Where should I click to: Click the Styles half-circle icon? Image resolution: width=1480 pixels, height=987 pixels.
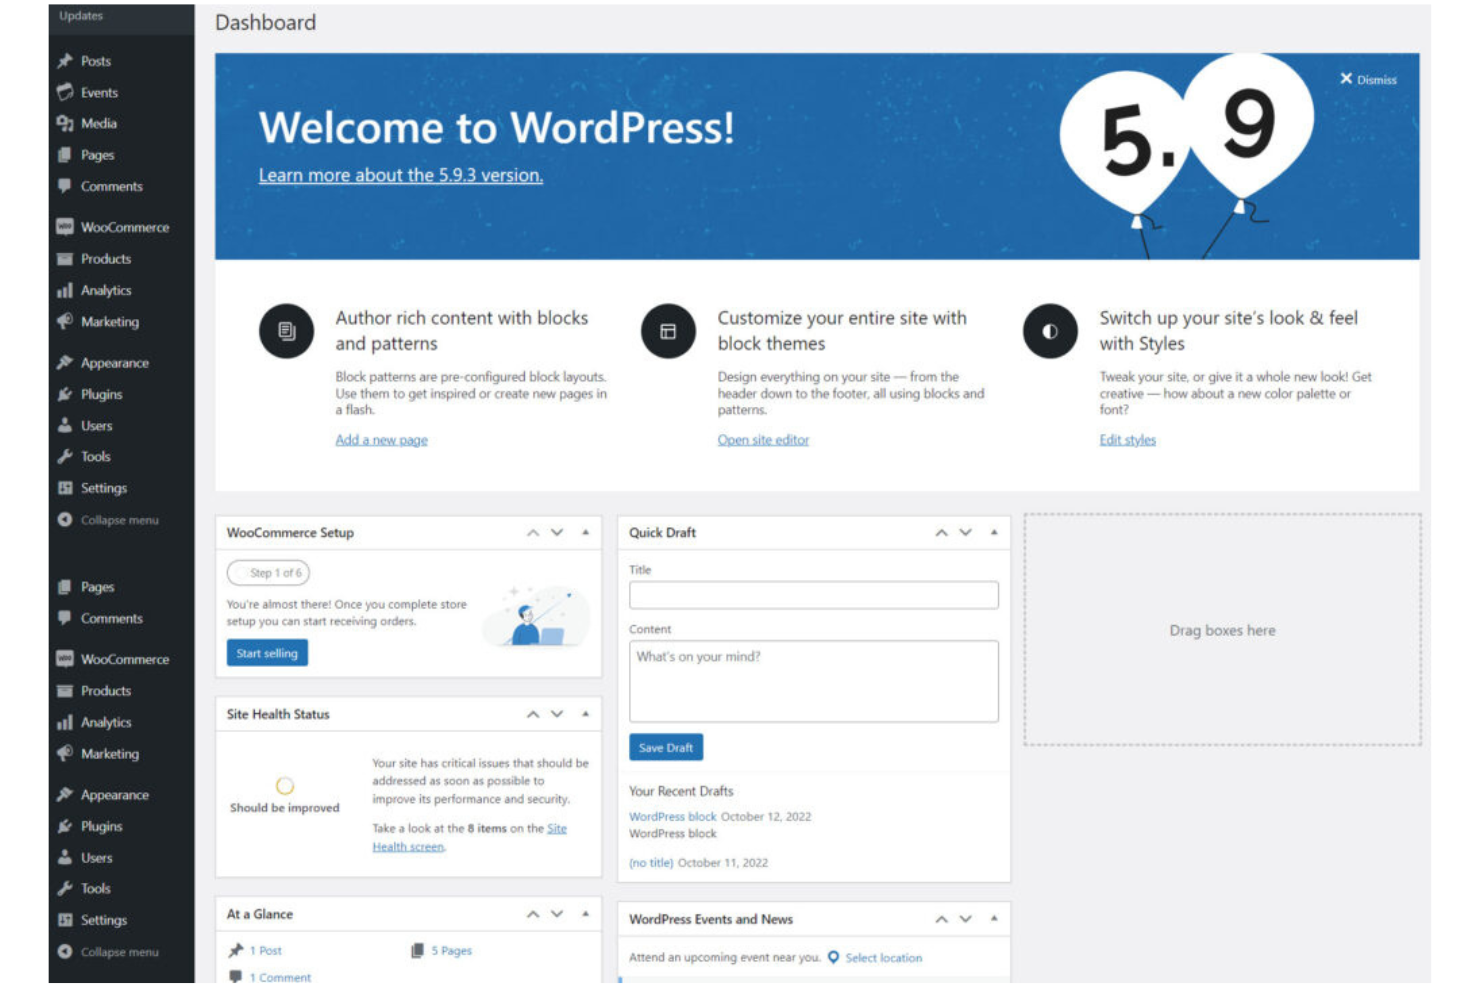coord(1050,331)
